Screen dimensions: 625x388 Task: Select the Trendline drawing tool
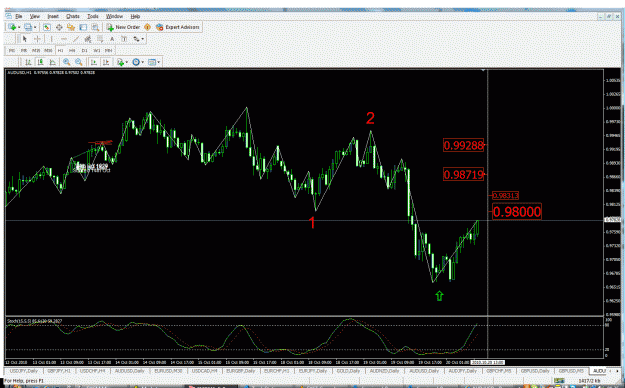(x=76, y=39)
